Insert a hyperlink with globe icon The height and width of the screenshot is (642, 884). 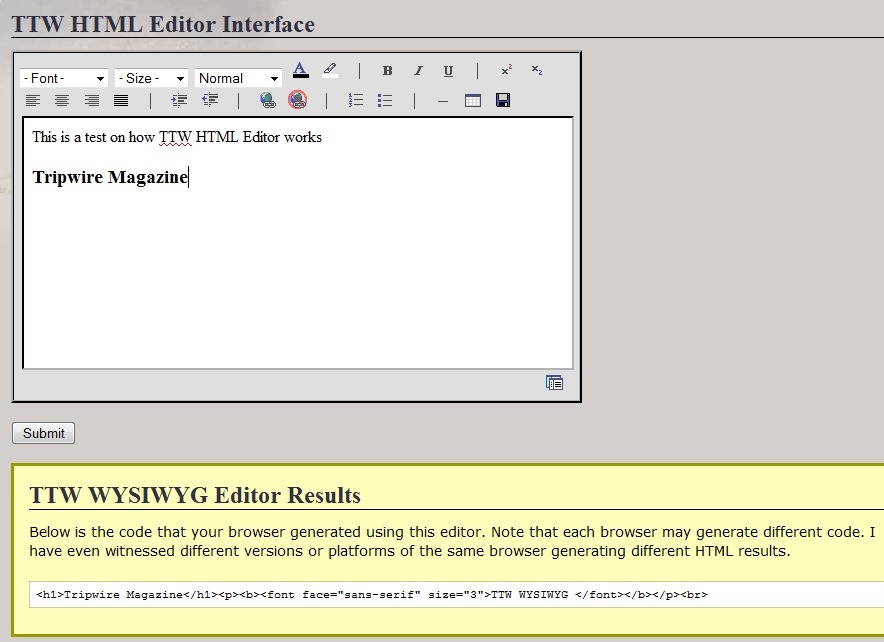[x=268, y=100]
